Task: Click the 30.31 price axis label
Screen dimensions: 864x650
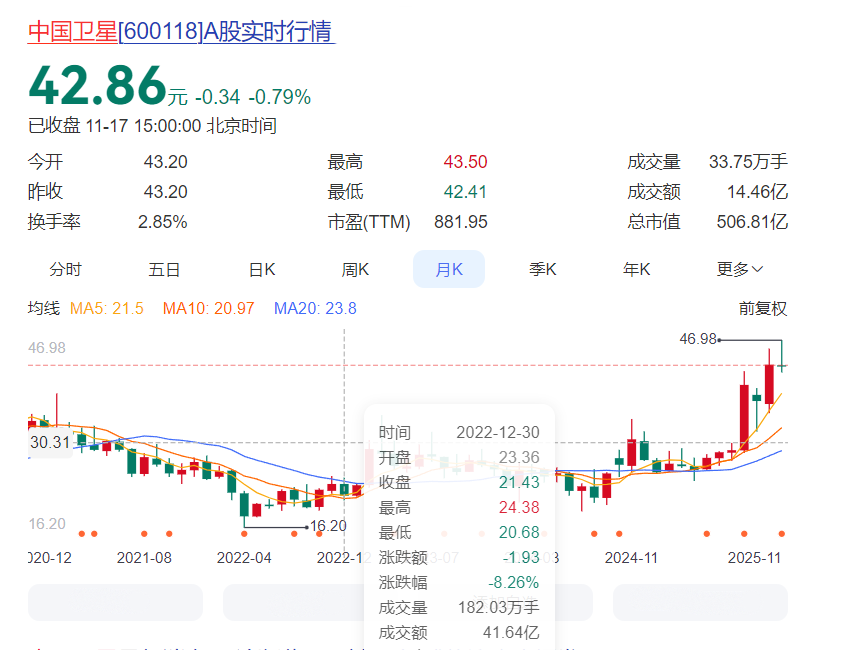Action: (50, 442)
